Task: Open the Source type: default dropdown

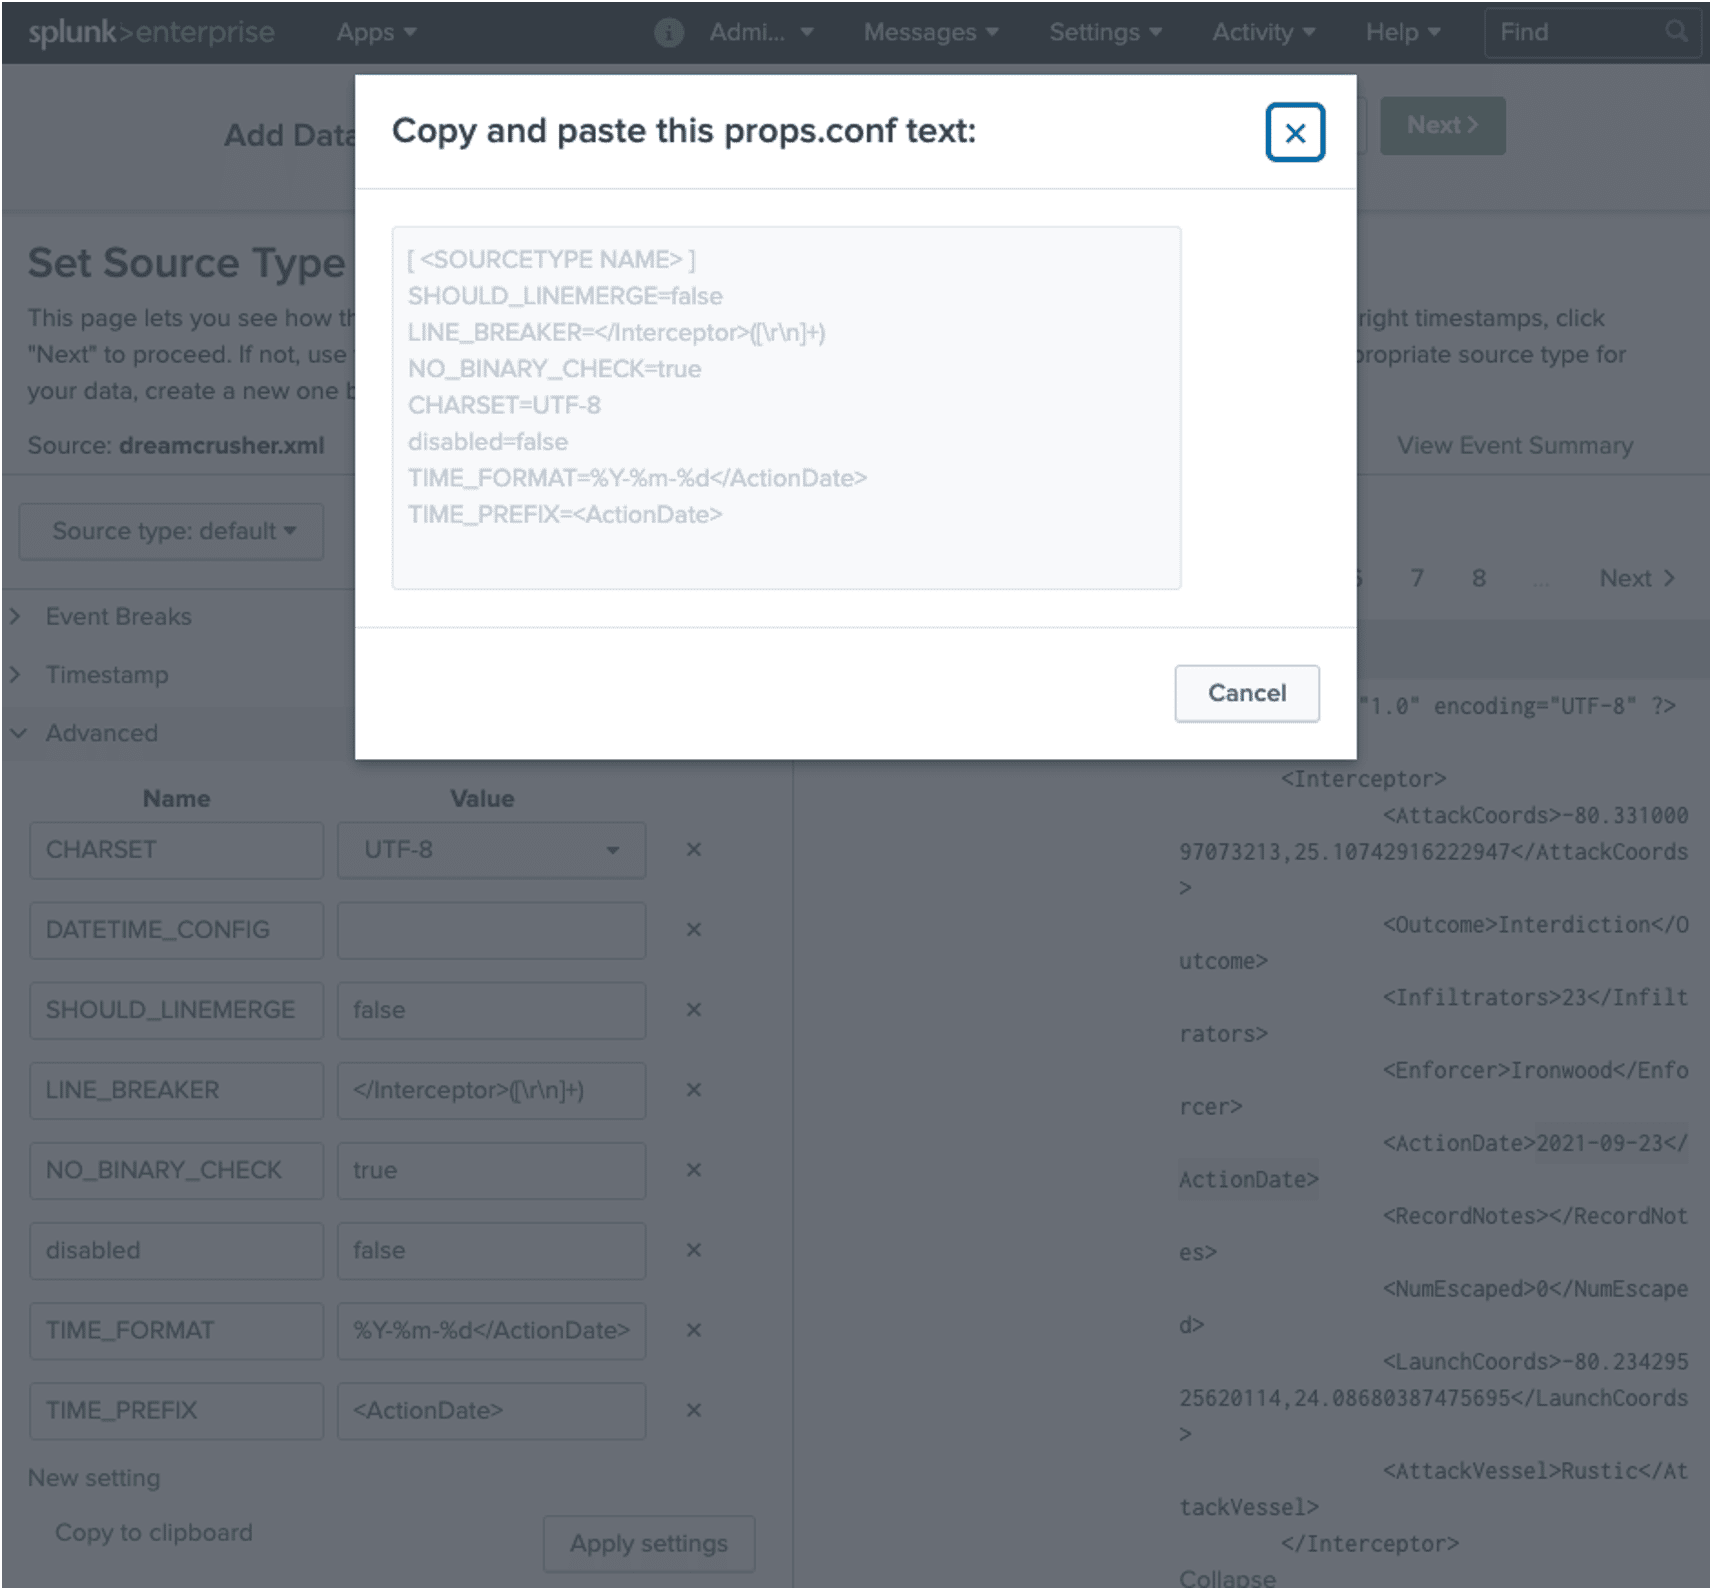Action: click(x=172, y=531)
